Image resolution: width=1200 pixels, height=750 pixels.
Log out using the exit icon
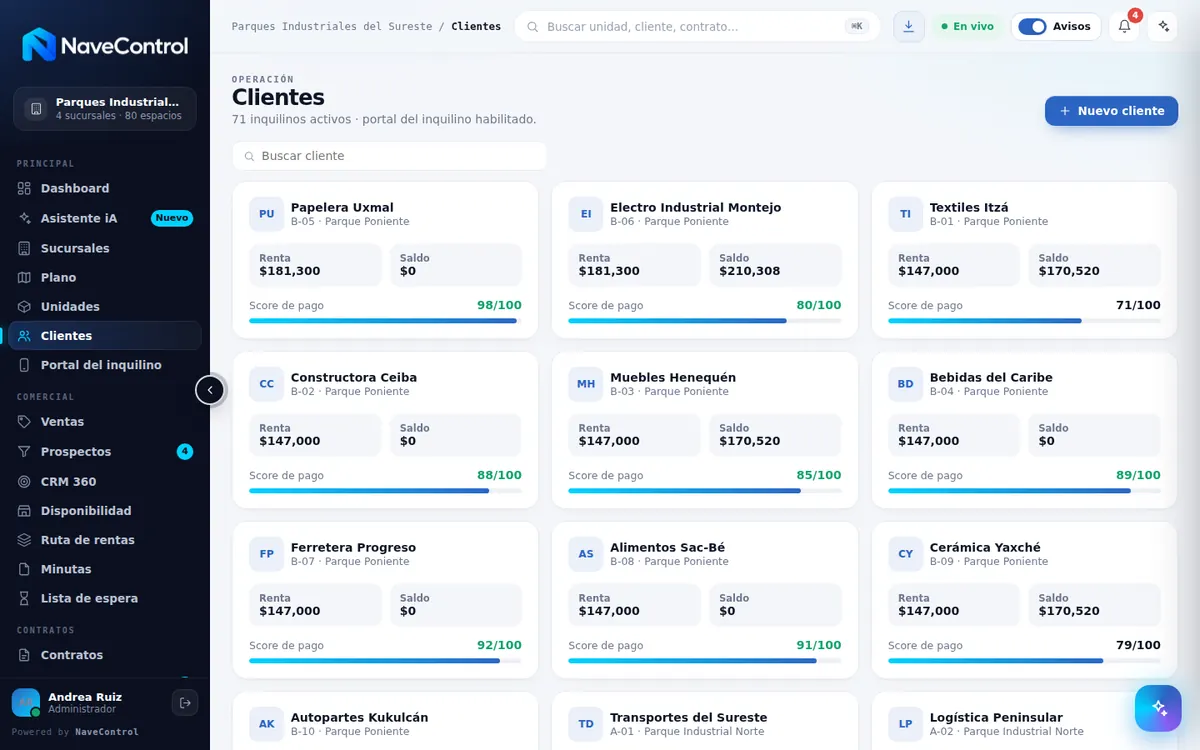pyautogui.click(x=185, y=703)
